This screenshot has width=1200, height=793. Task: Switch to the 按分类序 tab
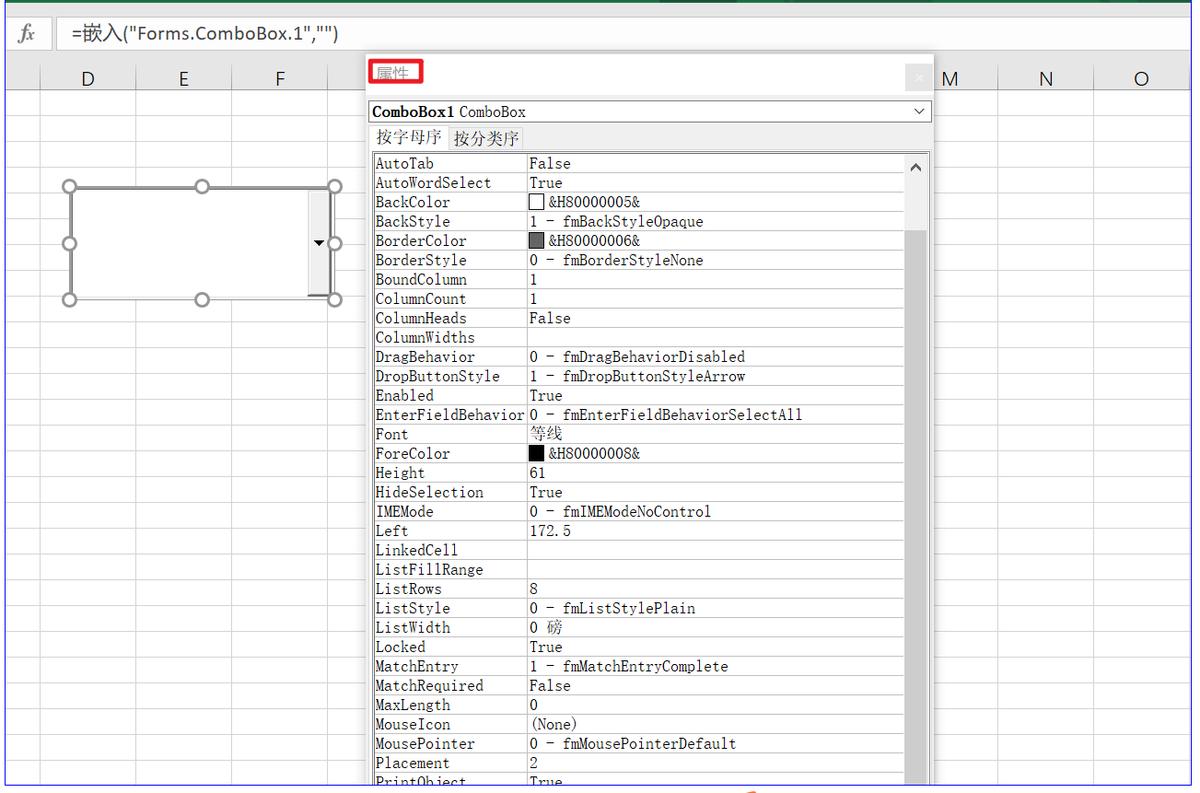(x=486, y=139)
